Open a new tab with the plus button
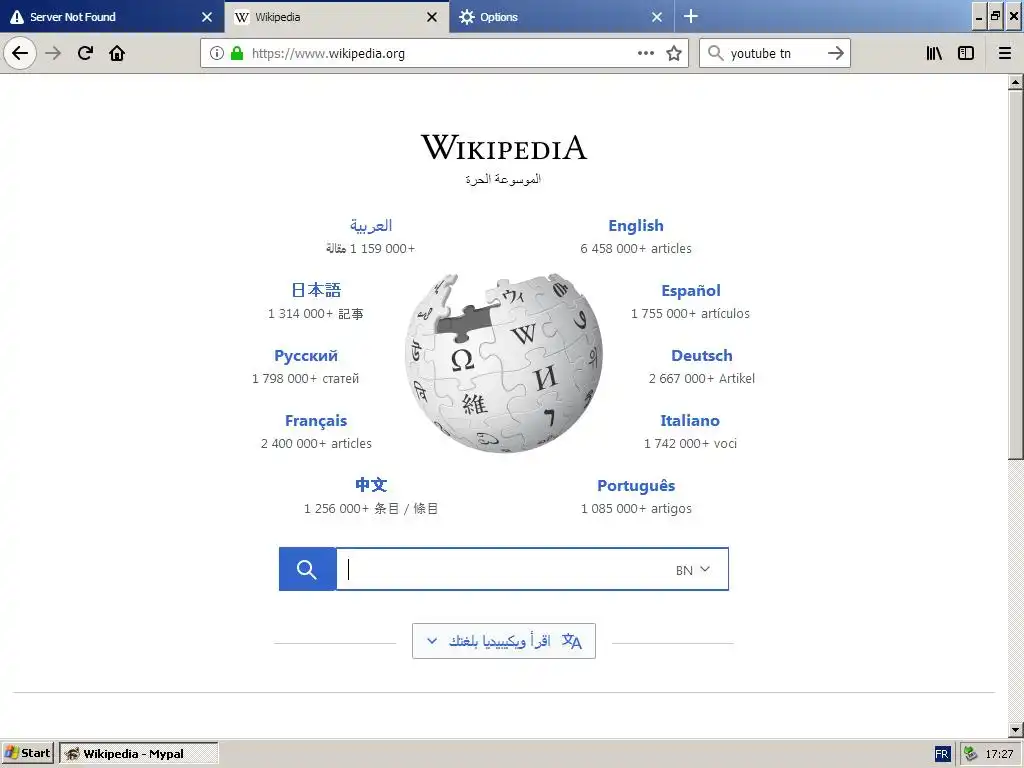Viewport: 1024px width, 768px height. (691, 16)
